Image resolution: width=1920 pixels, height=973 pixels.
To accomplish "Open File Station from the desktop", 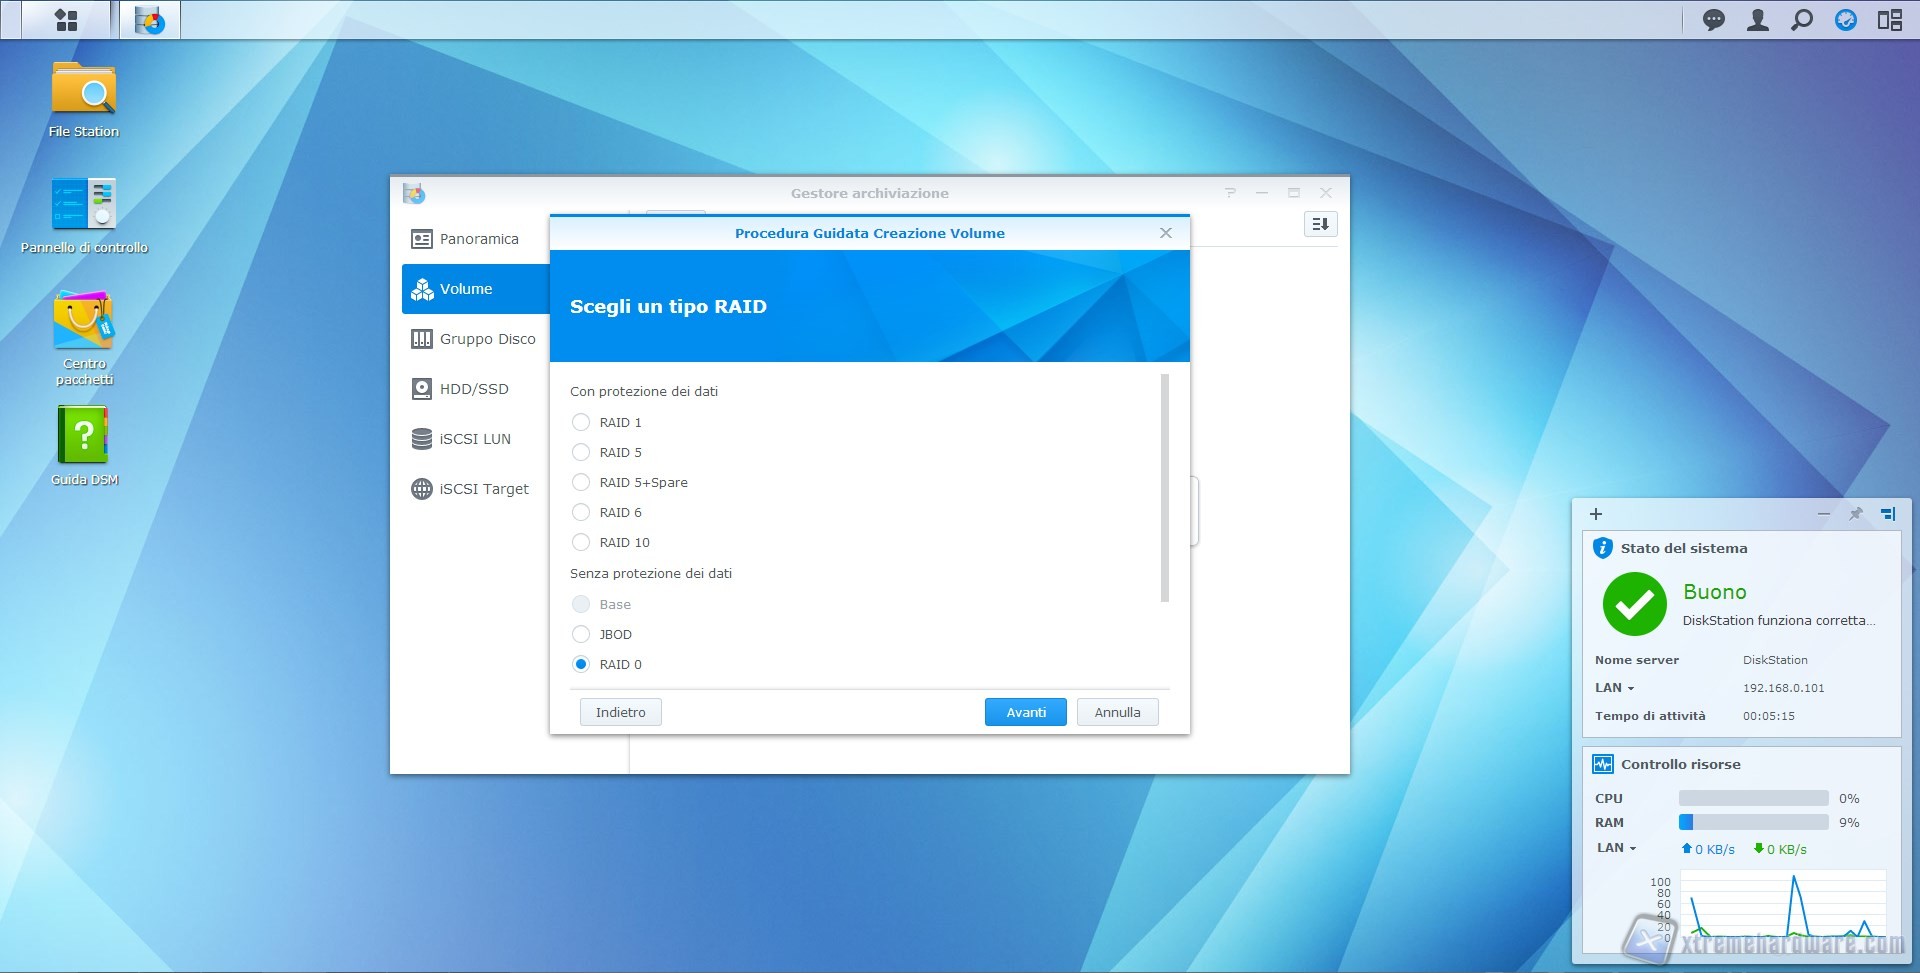I will pyautogui.click(x=84, y=92).
